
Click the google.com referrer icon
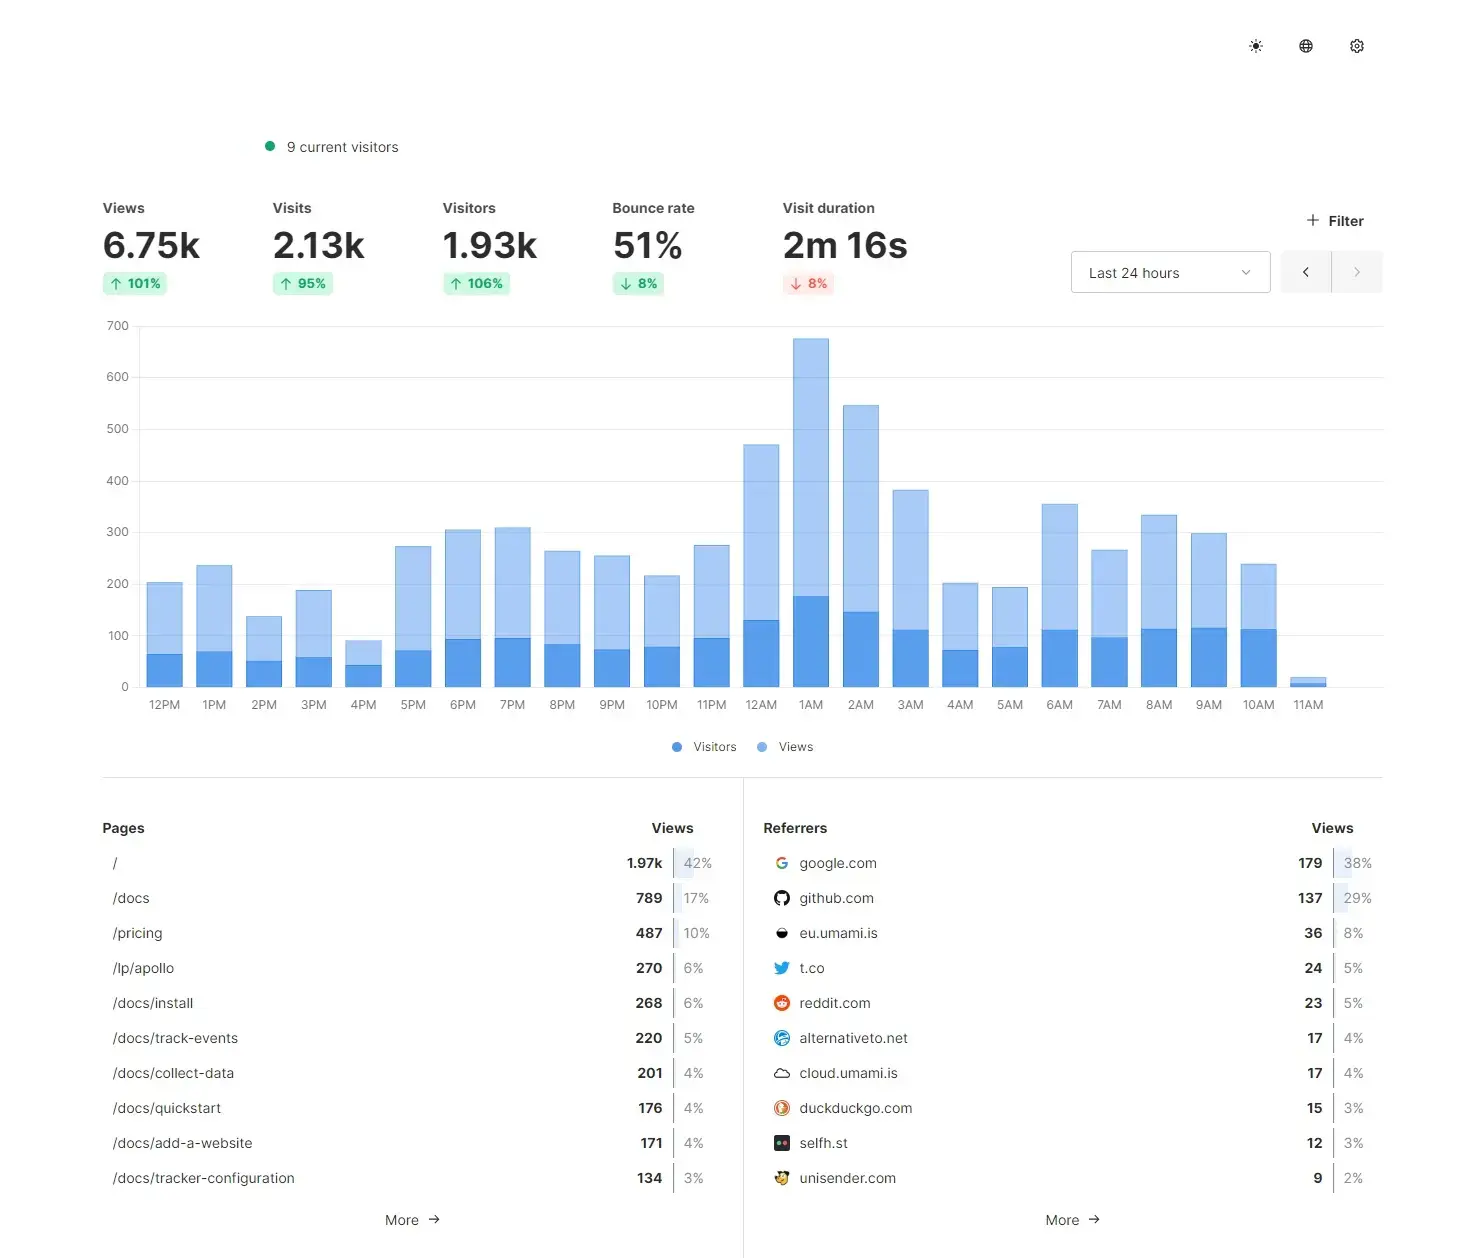pyautogui.click(x=782, y=863)
